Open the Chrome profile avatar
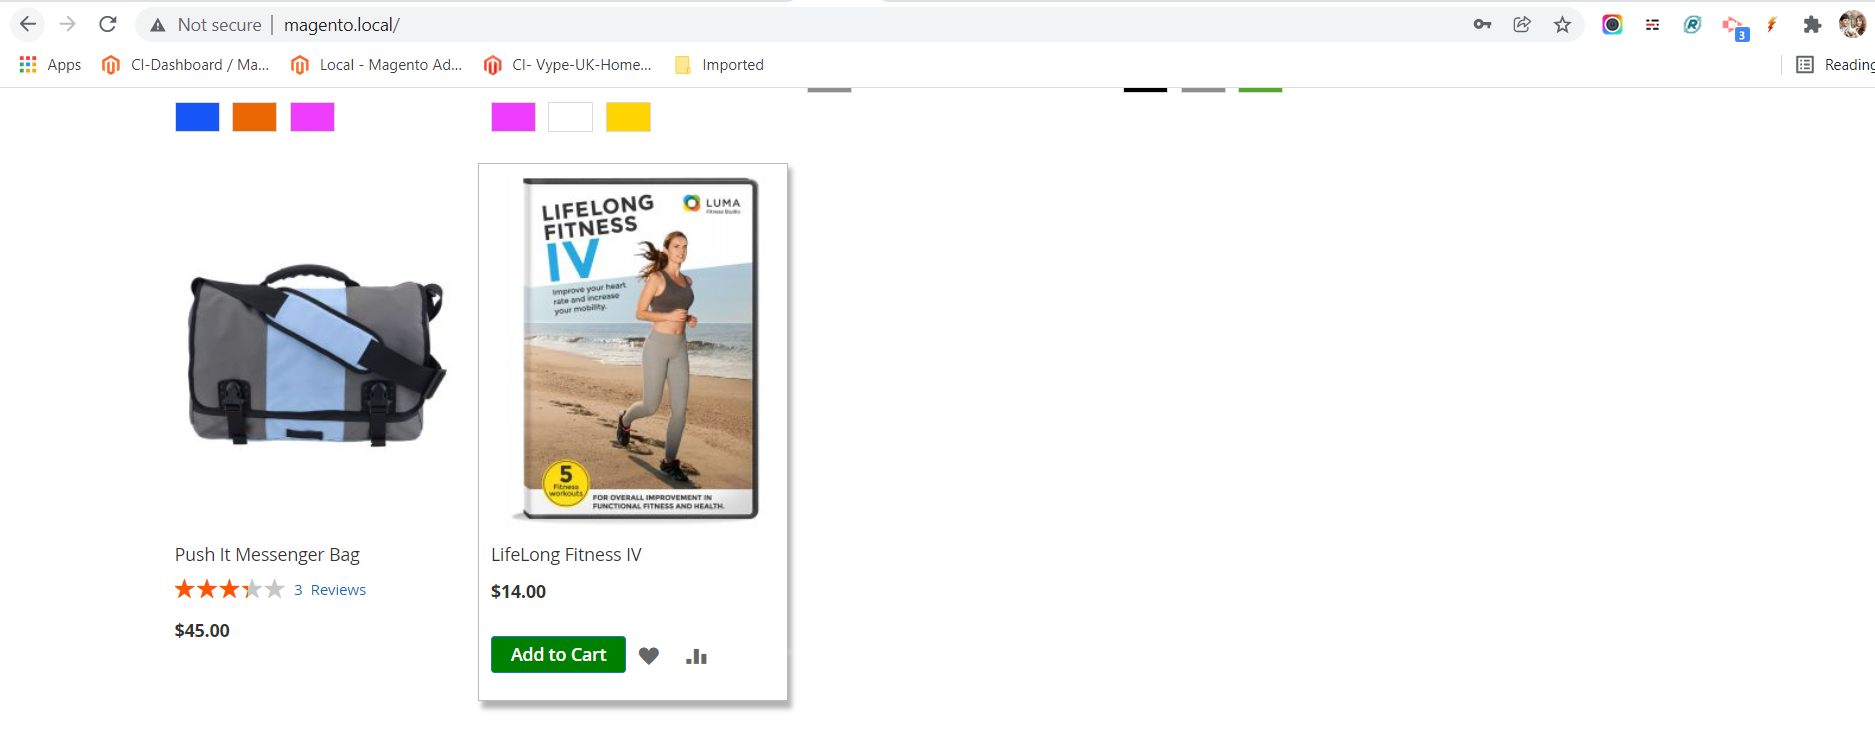 [1852, 24]
